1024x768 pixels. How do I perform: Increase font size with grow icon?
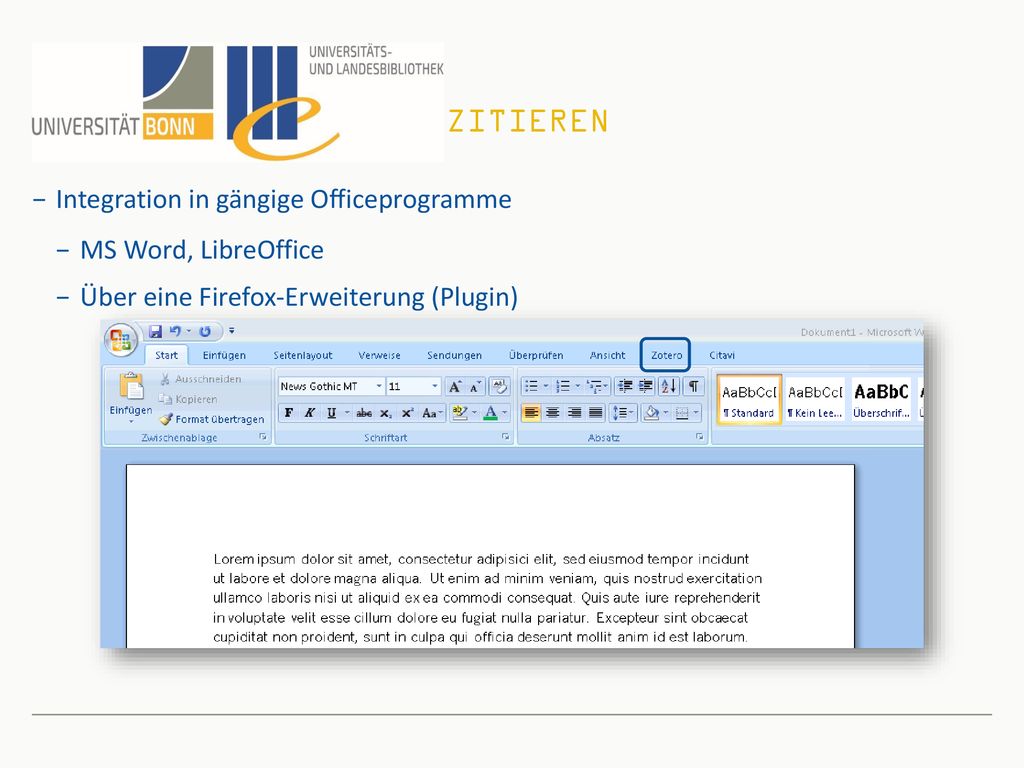[455, 386]
